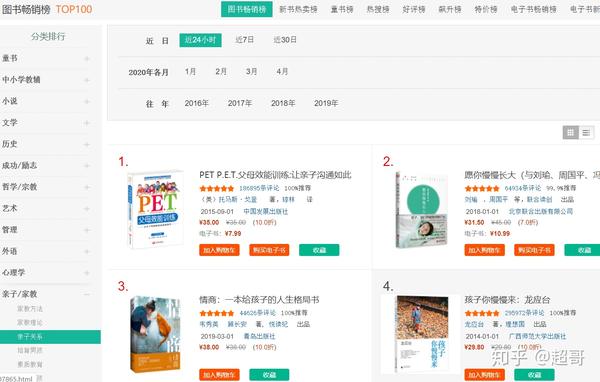Screen dimensions: 600x382
Task: Filter by 3月 of 2020
Action: click(251, 72)
